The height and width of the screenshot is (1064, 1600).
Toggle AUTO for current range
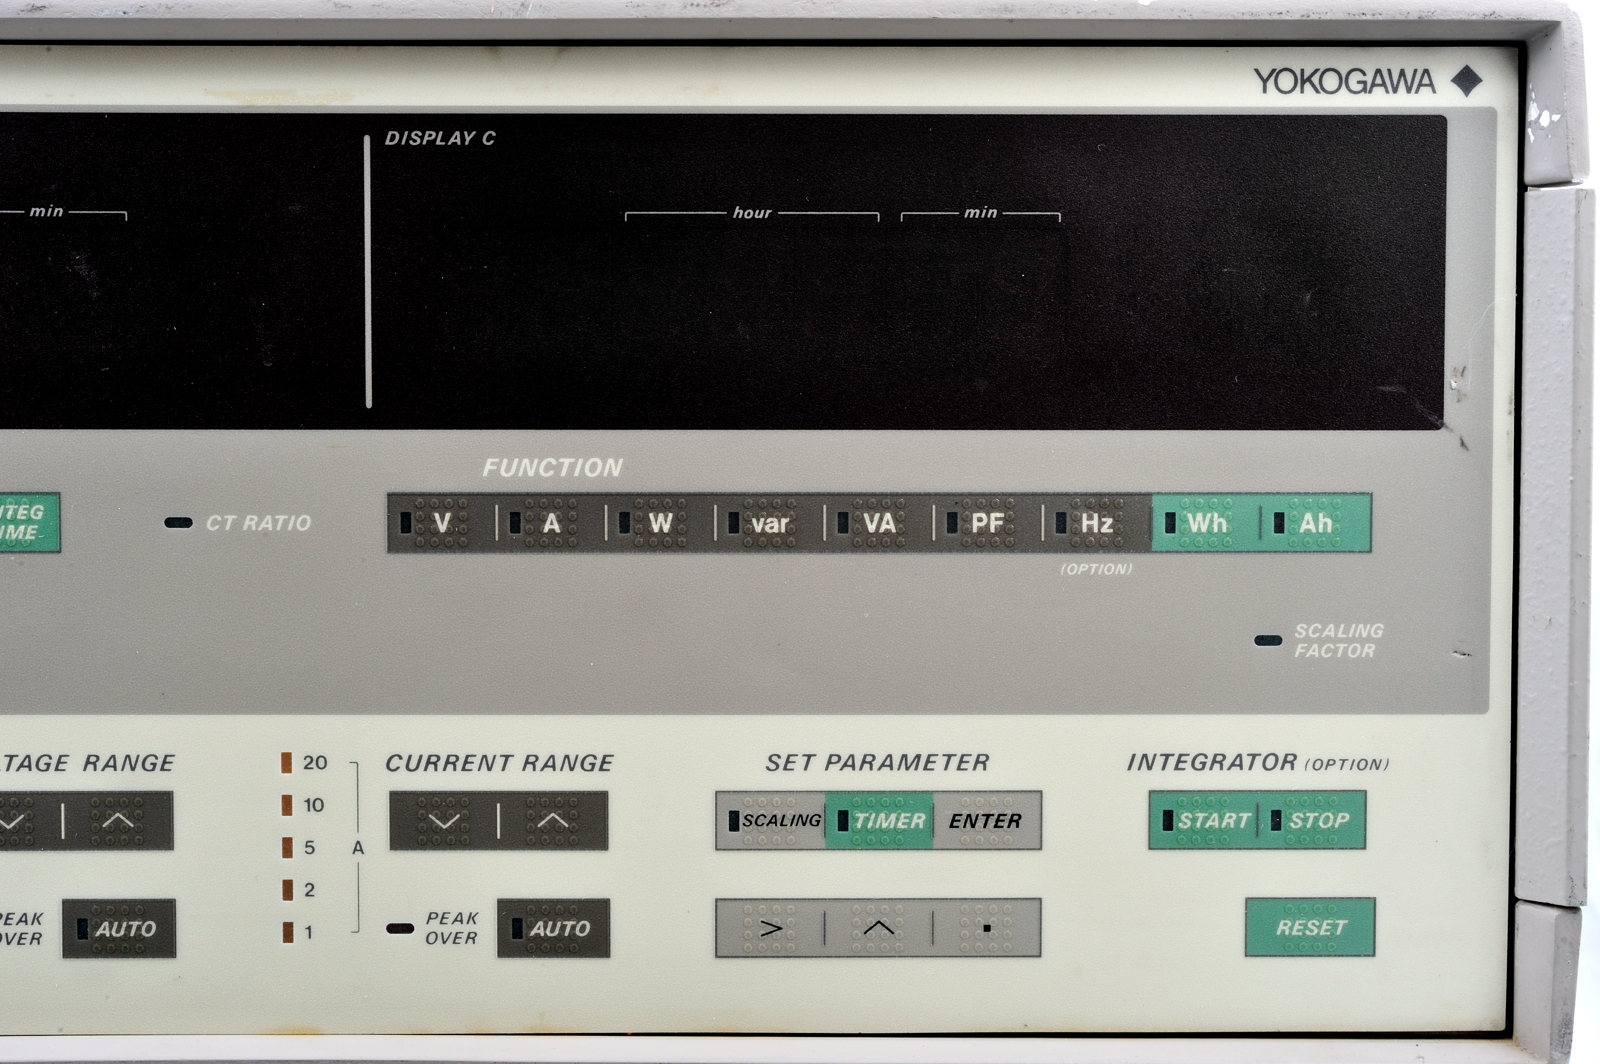click(553, 928)
